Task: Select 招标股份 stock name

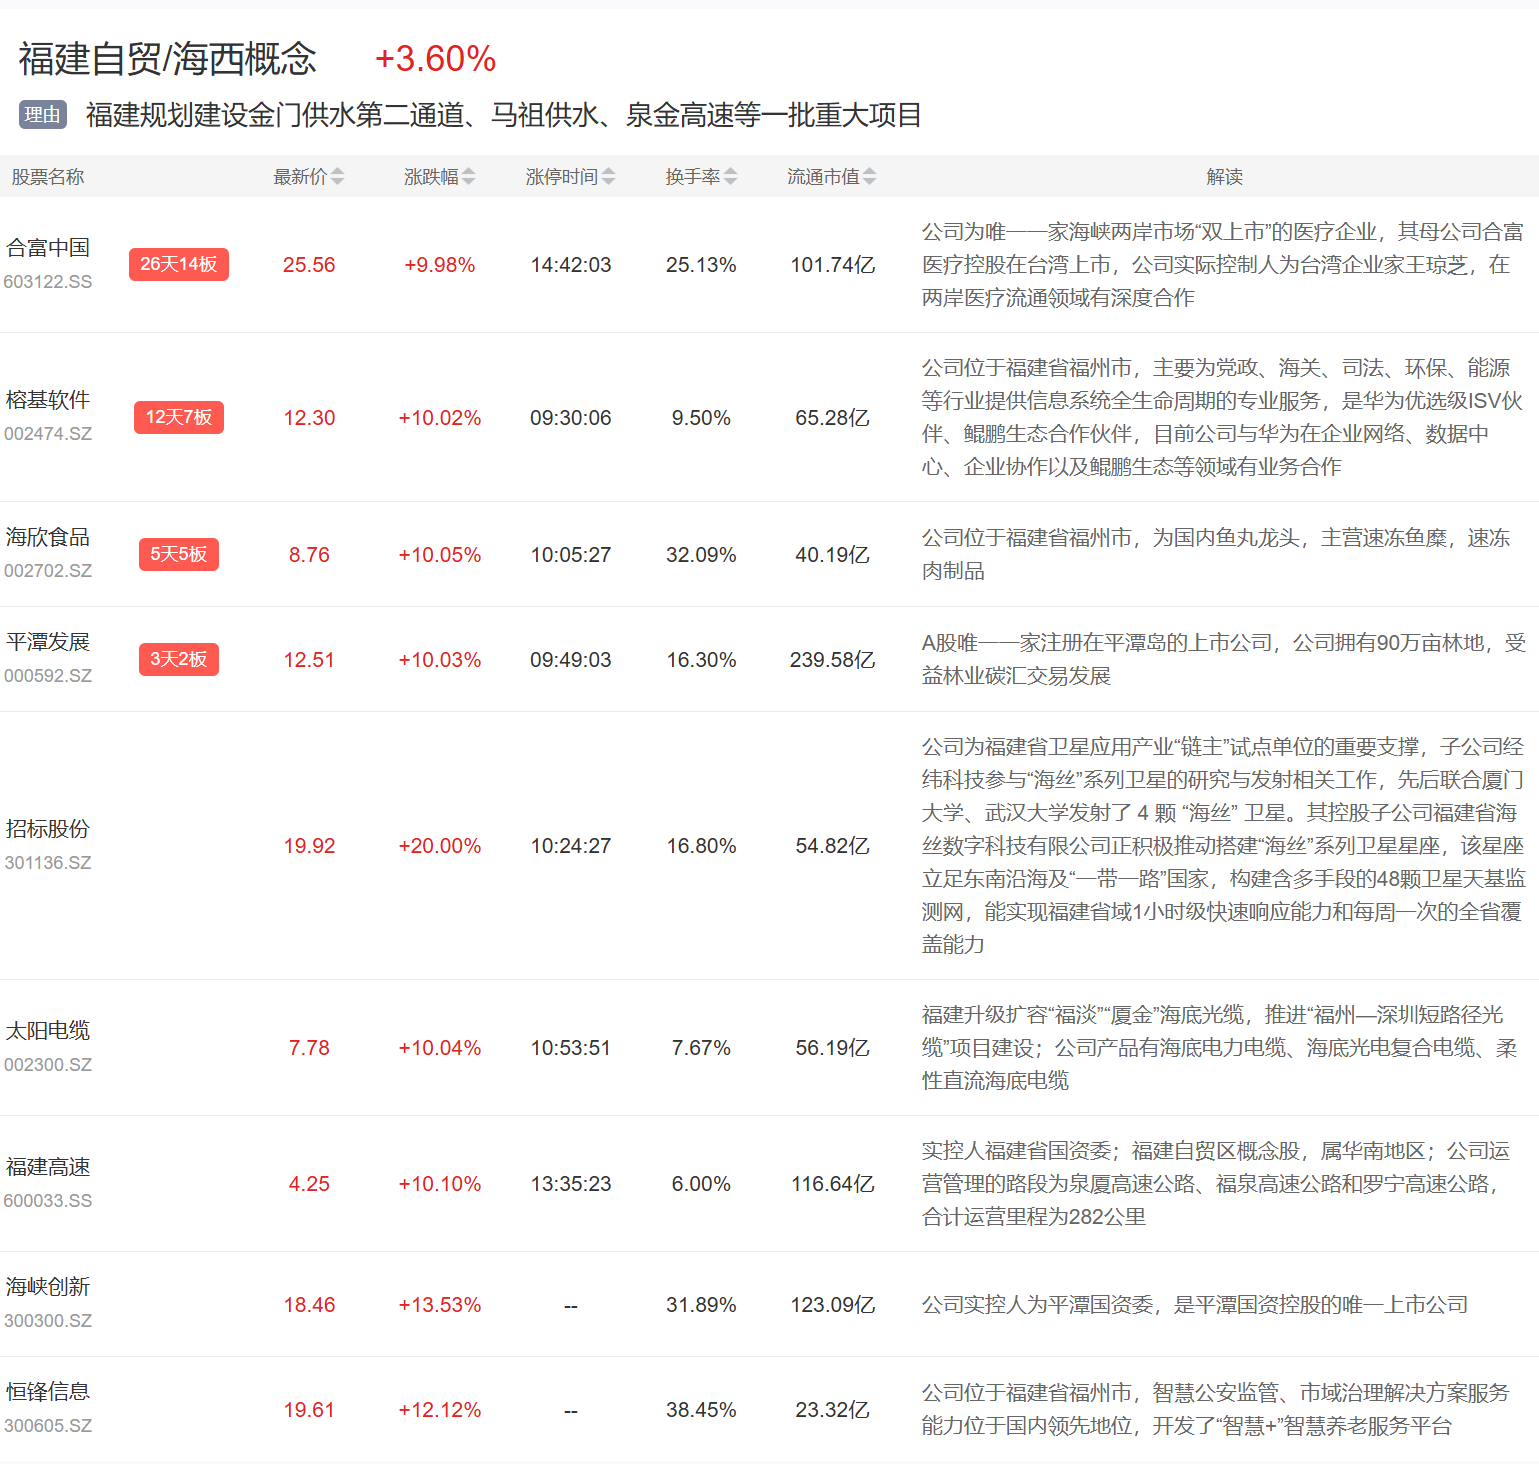Action: click(48, 829)
